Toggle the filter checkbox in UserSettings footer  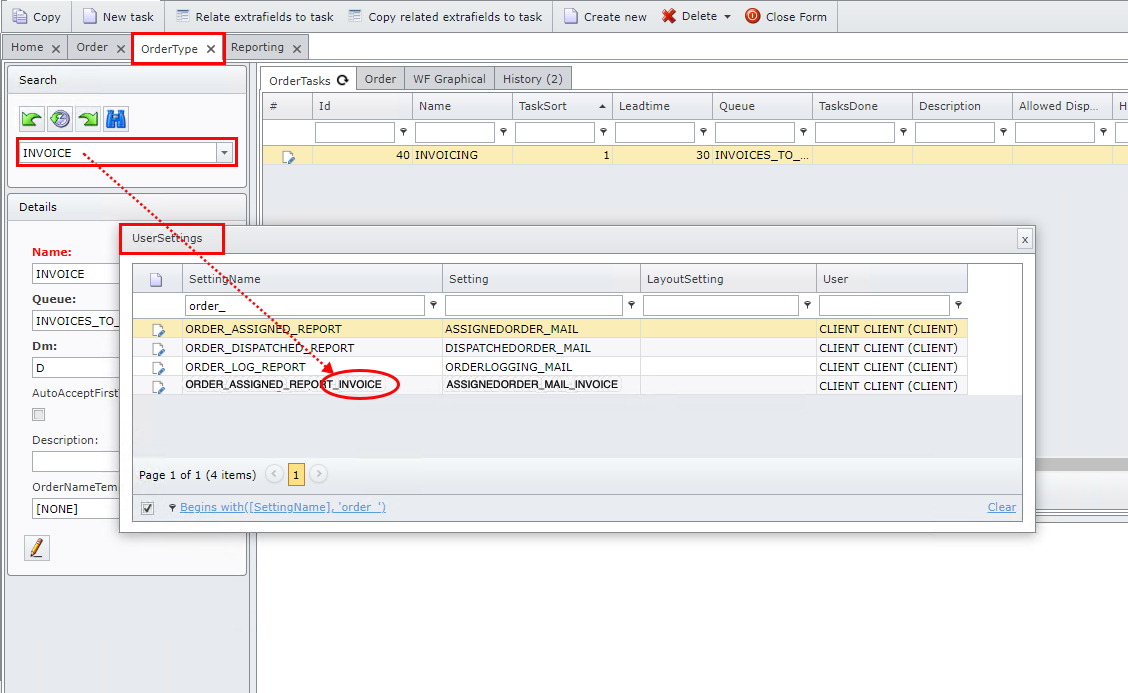pos(147,507)
